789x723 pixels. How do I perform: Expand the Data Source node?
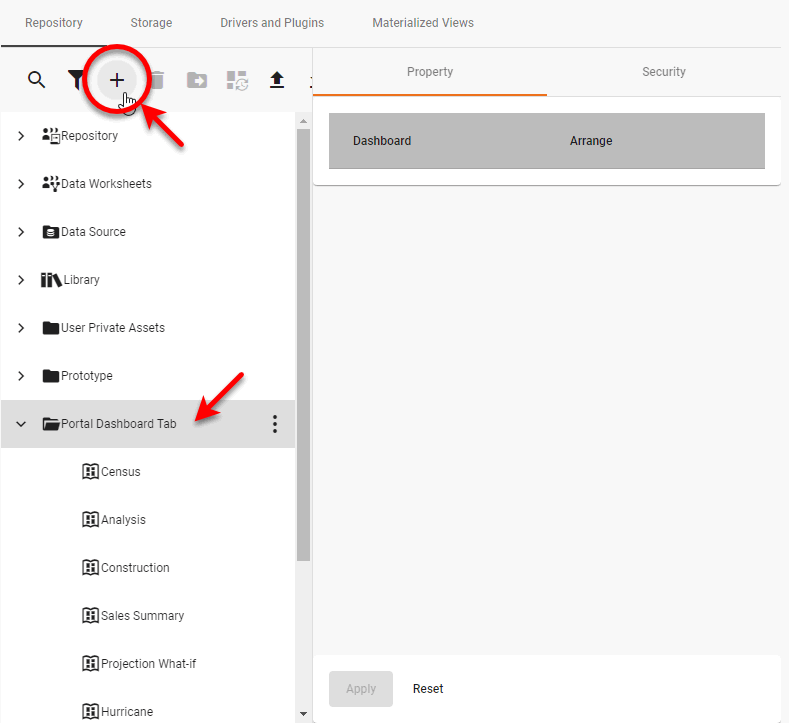[21, 232]
